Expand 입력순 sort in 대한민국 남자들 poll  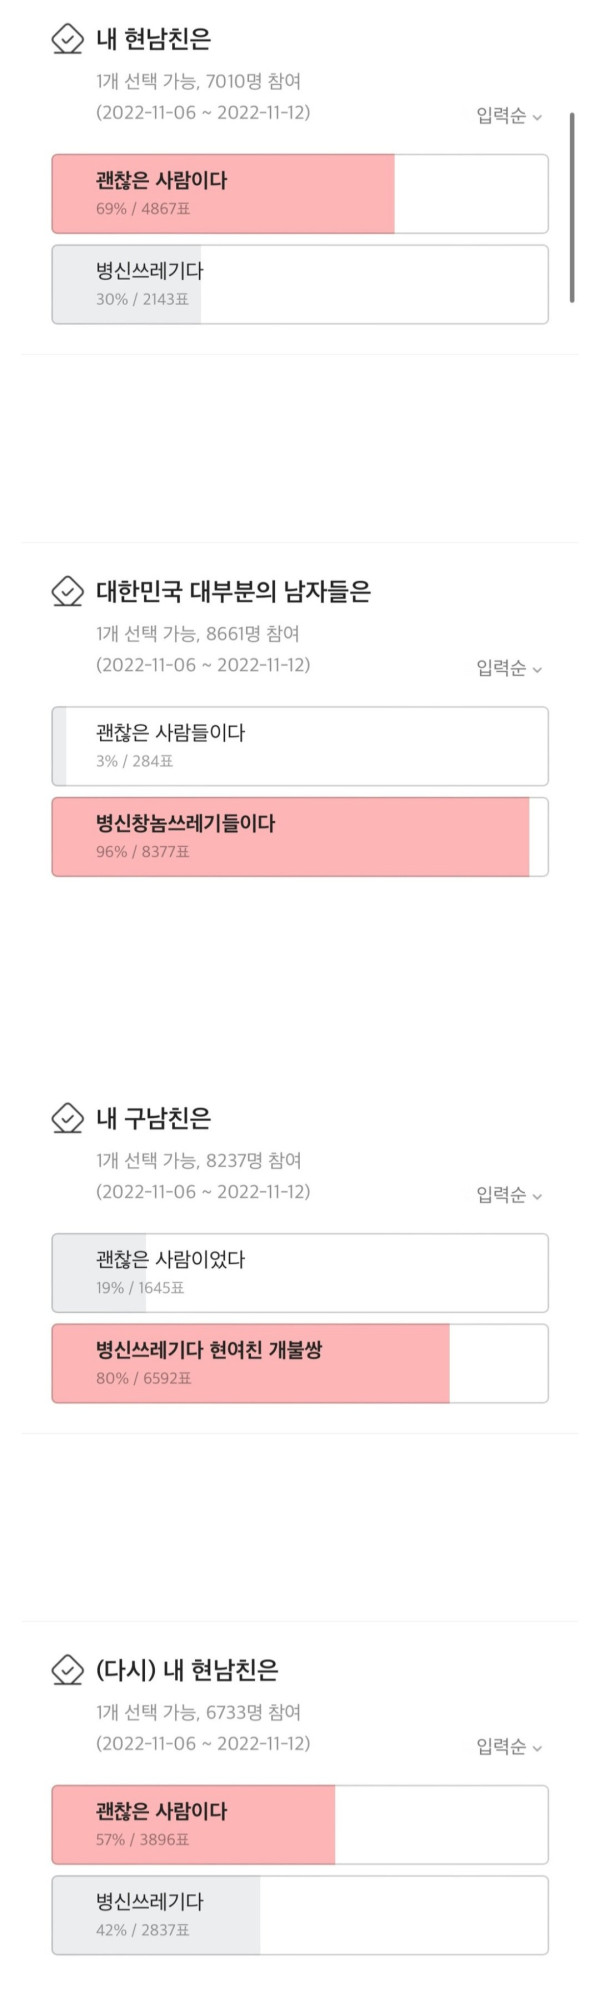click(x=509, y=668)
